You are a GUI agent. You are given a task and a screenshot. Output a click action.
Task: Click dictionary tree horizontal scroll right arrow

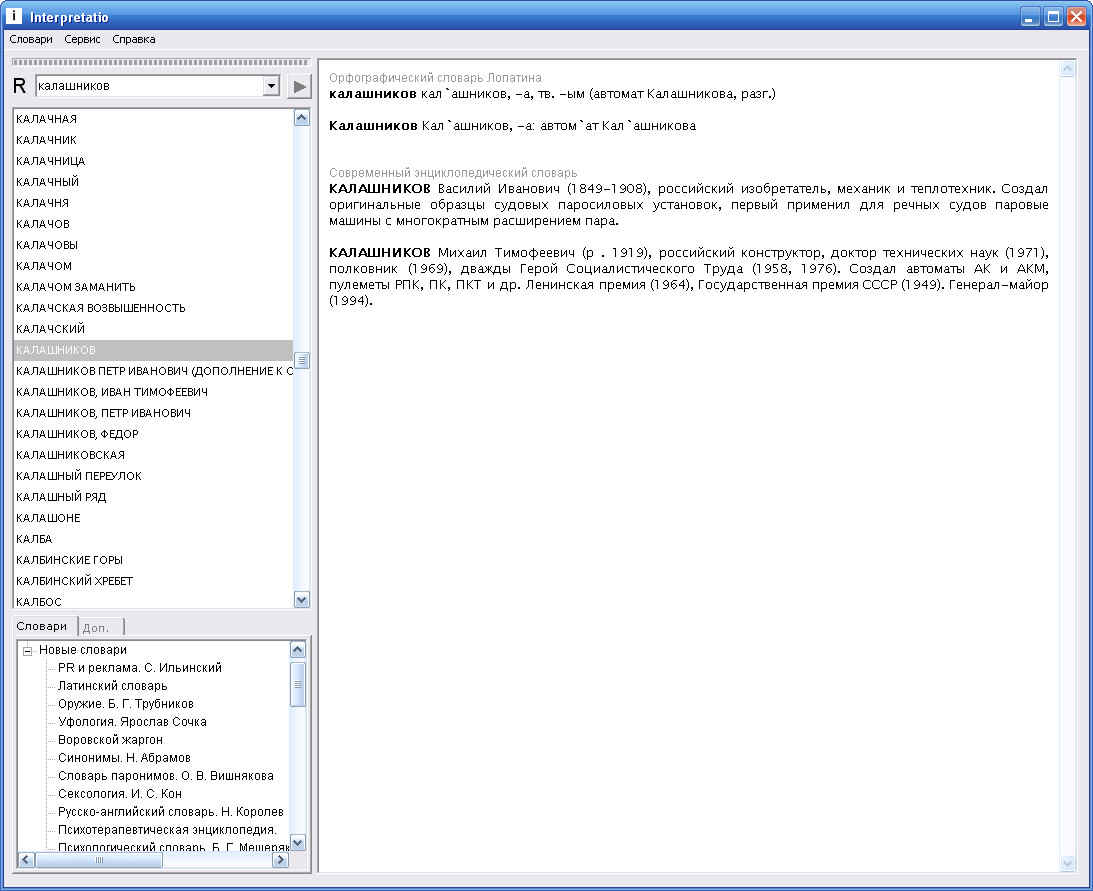[280, 860]
